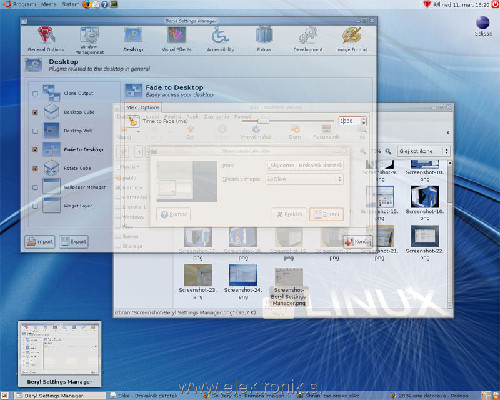Click the file browser vertical scrollbar
The image size is (500, 400).
click(450, 234)
